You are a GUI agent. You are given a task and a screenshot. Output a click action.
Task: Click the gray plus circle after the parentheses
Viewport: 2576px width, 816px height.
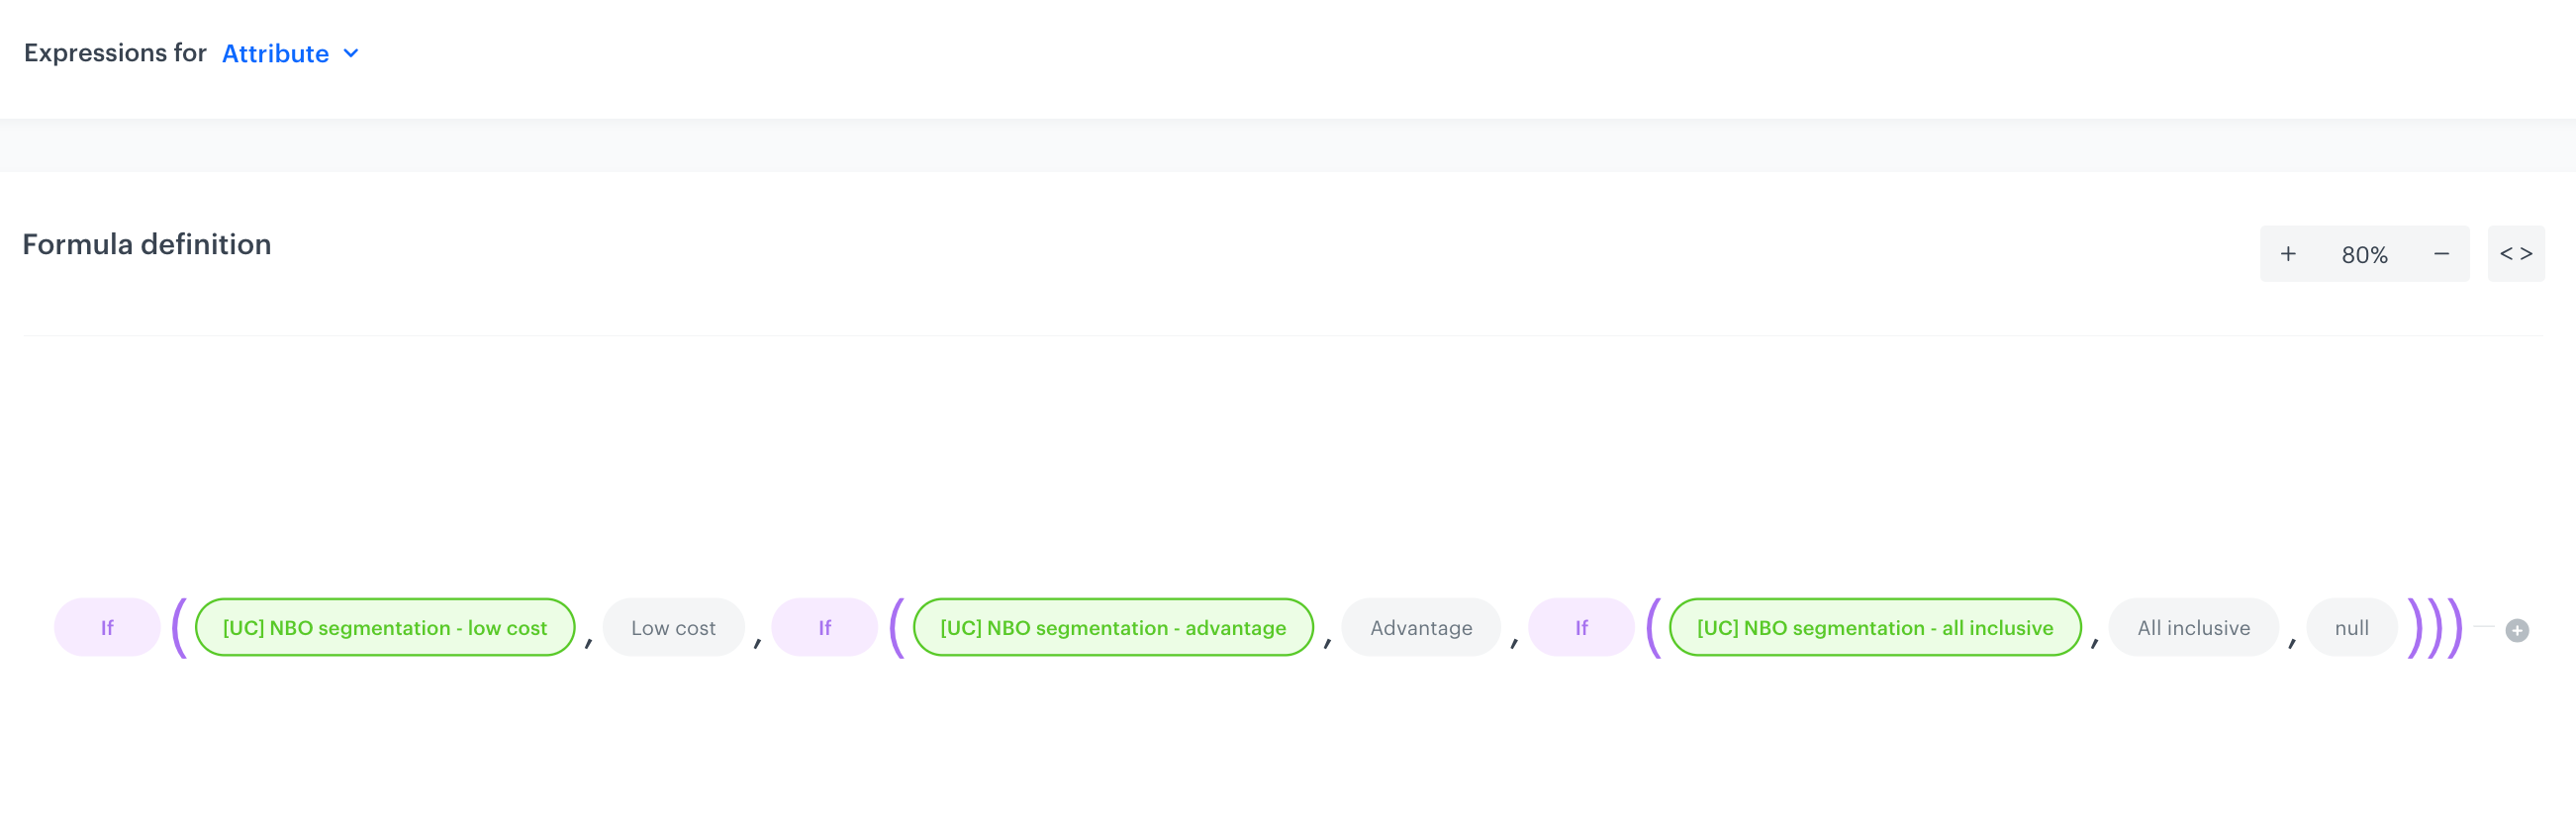2518,629
